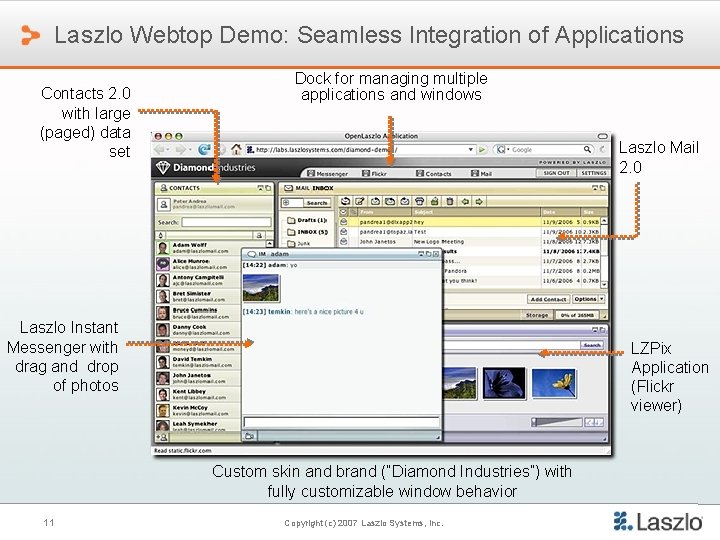Click the compose new message icon
The image size is (720, 540).
click(x=360, y=201)
